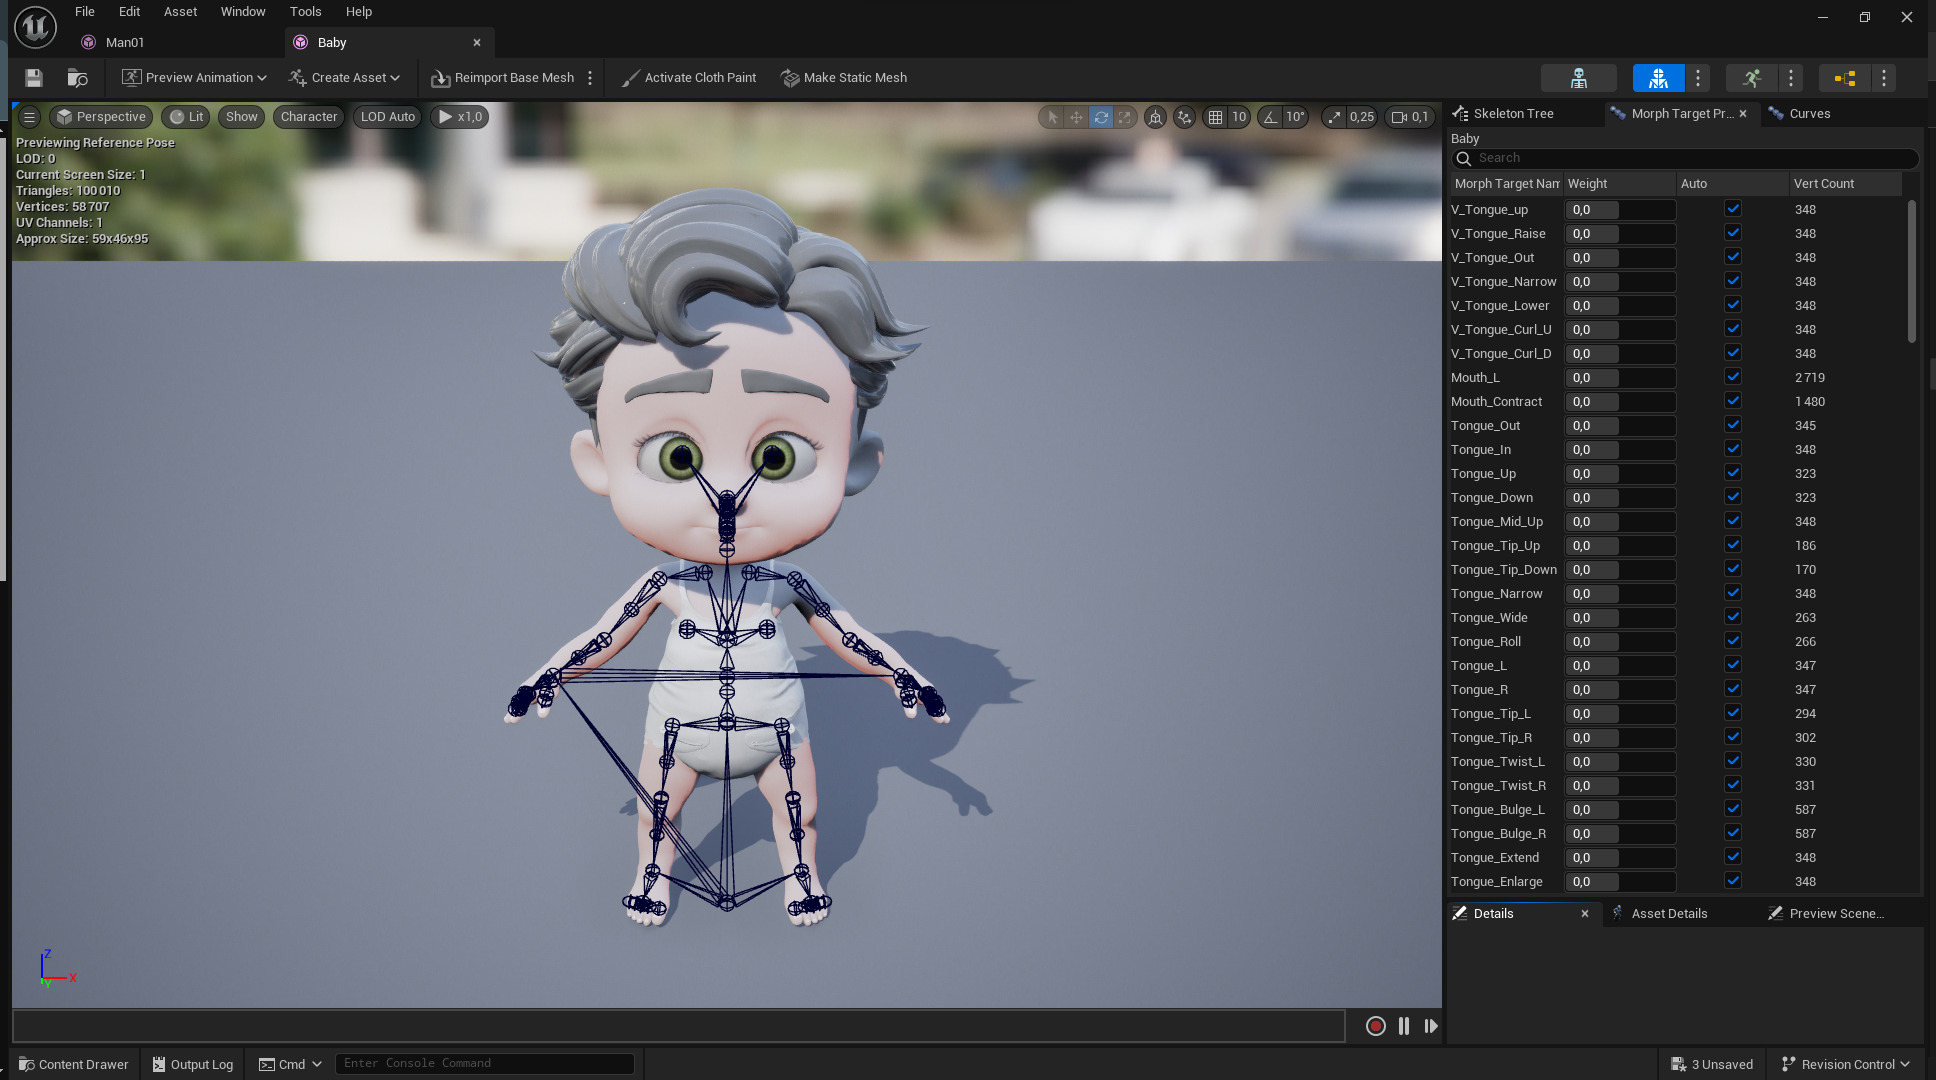Open the Perspective view dropdown

pyautogui.click(x=101, y=117)
